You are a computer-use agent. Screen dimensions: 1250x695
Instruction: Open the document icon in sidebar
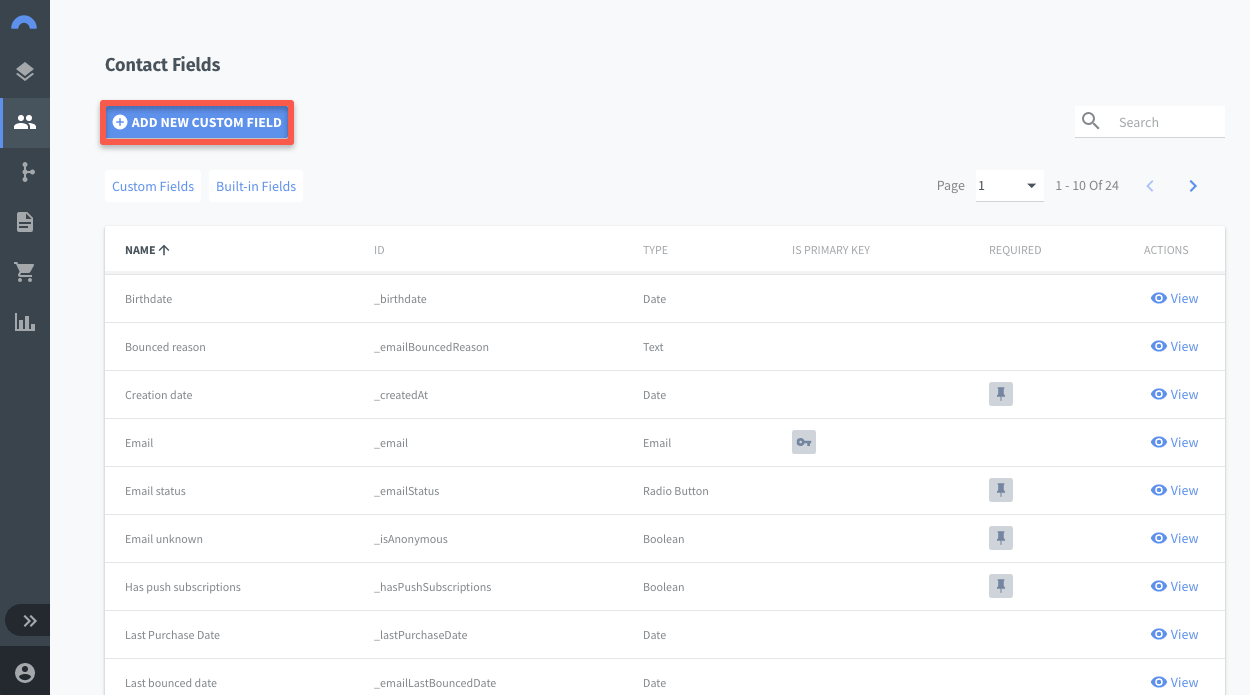pyautogui.click(x=25, y=222)
